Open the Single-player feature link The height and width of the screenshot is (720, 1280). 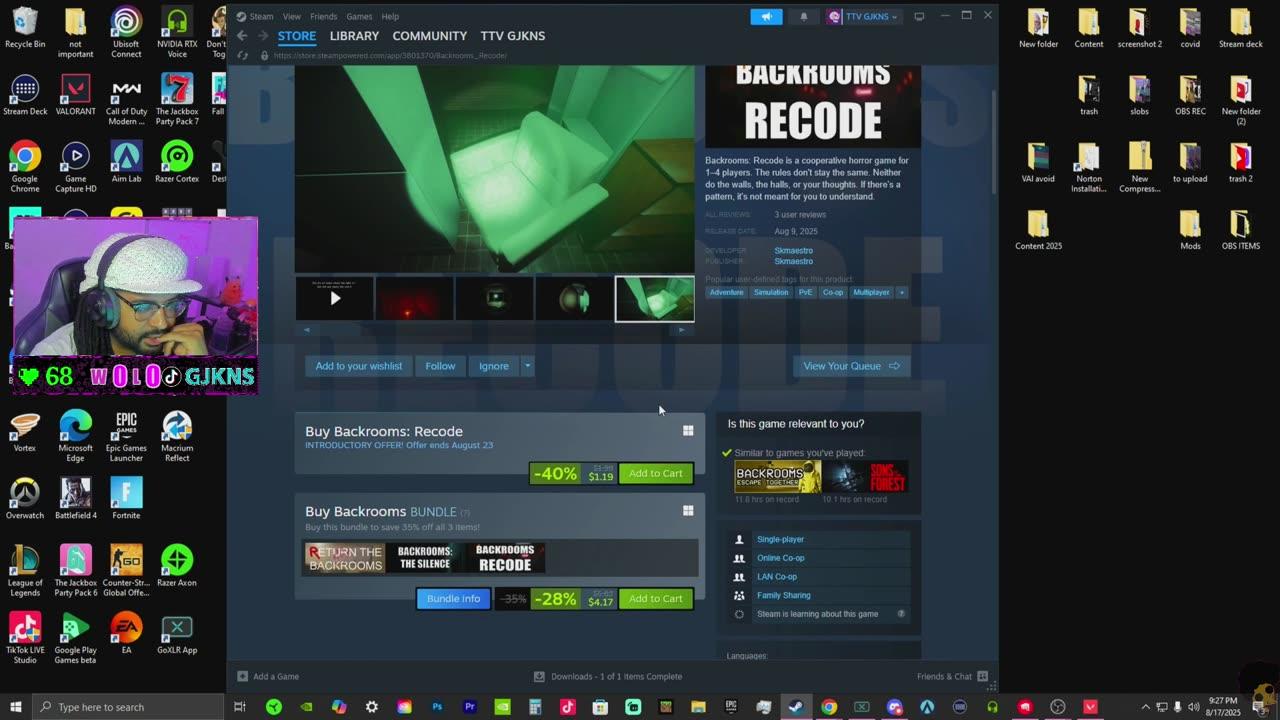point(780,540)
